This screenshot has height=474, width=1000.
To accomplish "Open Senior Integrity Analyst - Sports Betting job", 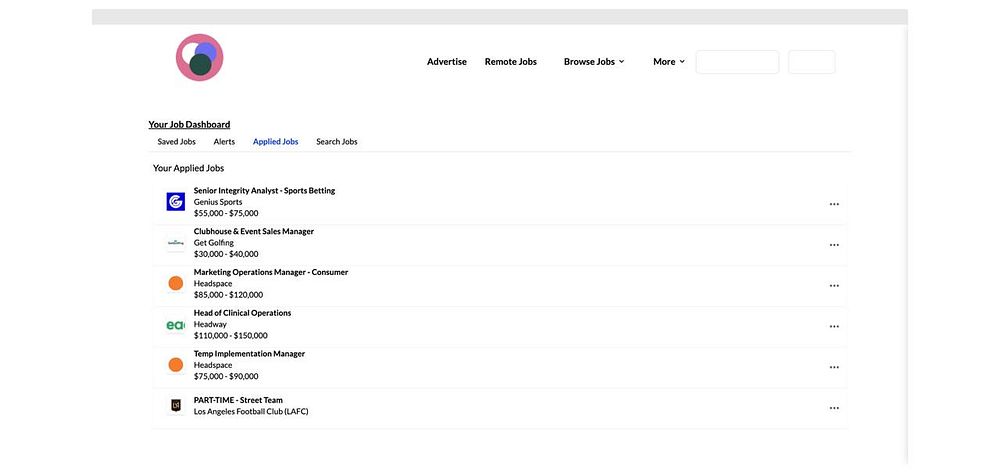I will tap(265, 191).
